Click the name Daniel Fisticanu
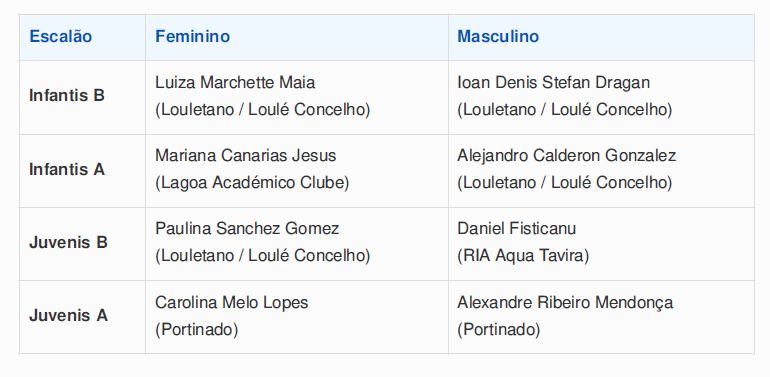Viewport: 770px width, 377px height. pyautogui.click(x=517, y=229)
